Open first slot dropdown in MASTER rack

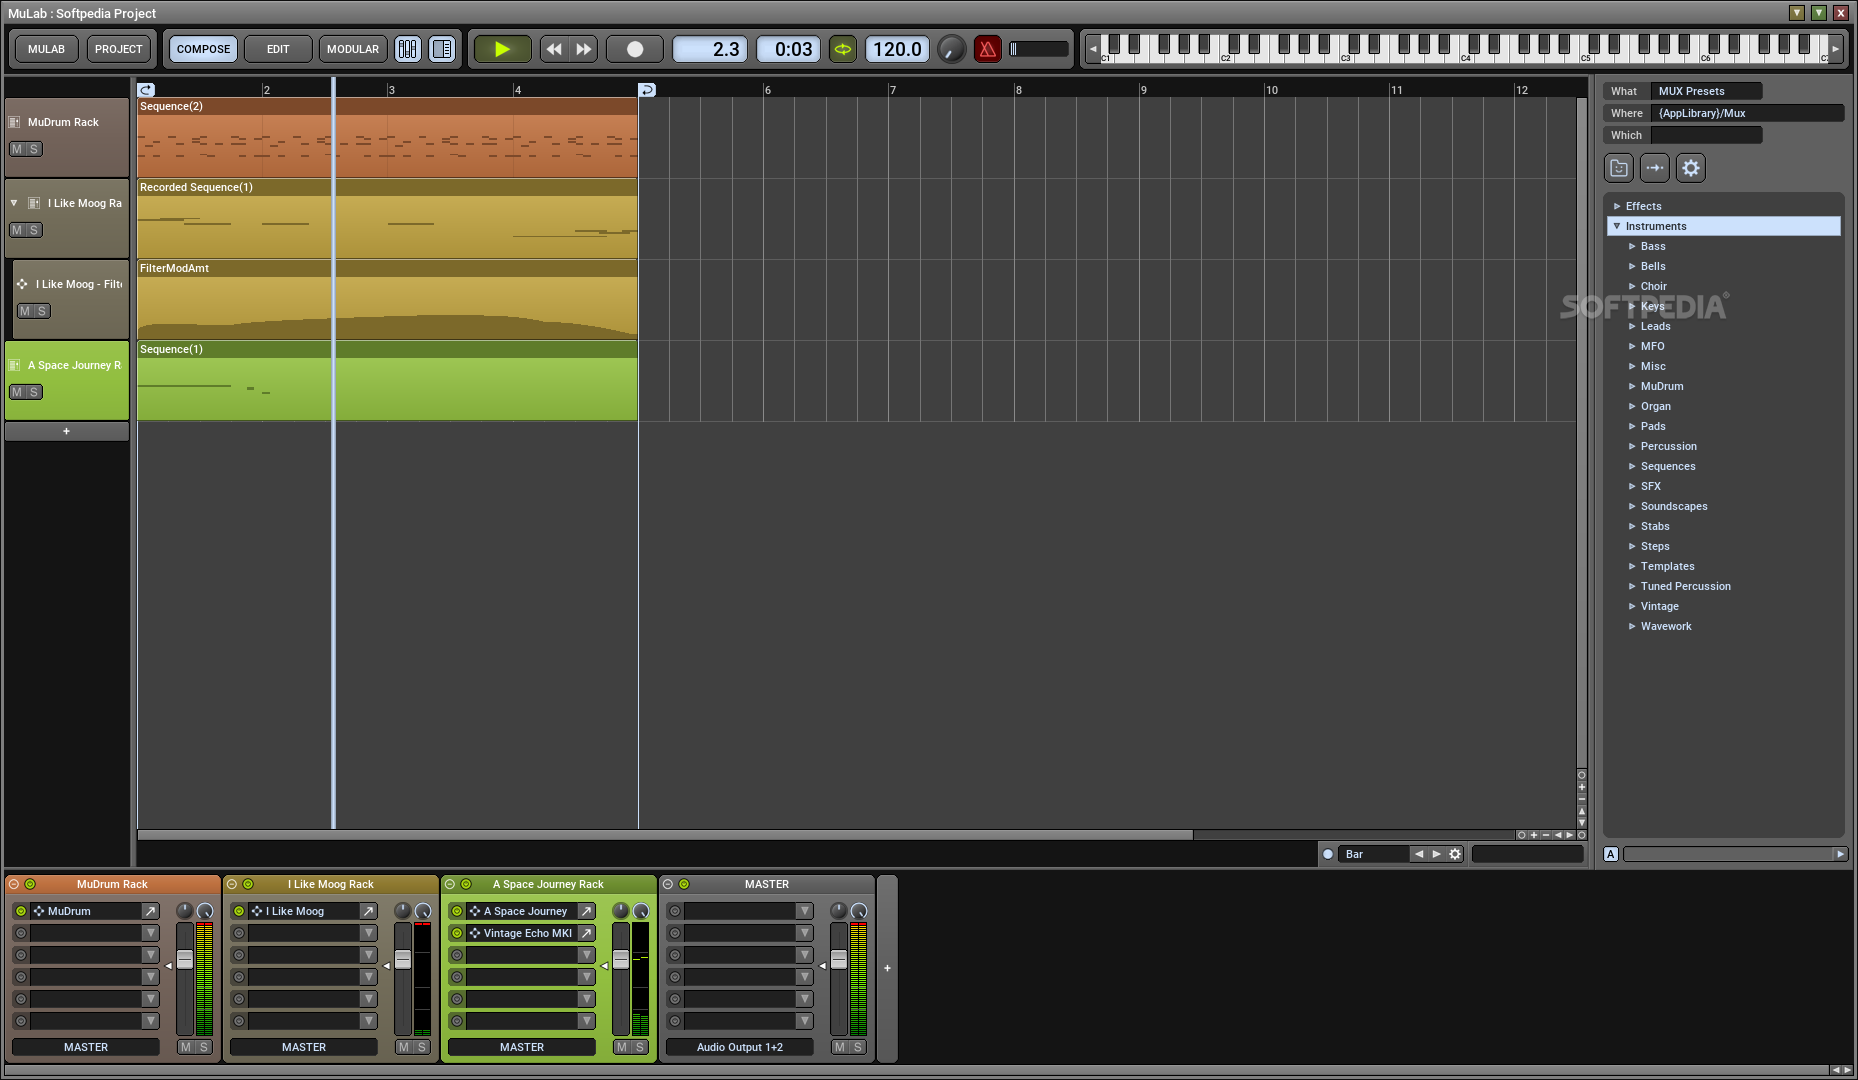pos(804,911)
